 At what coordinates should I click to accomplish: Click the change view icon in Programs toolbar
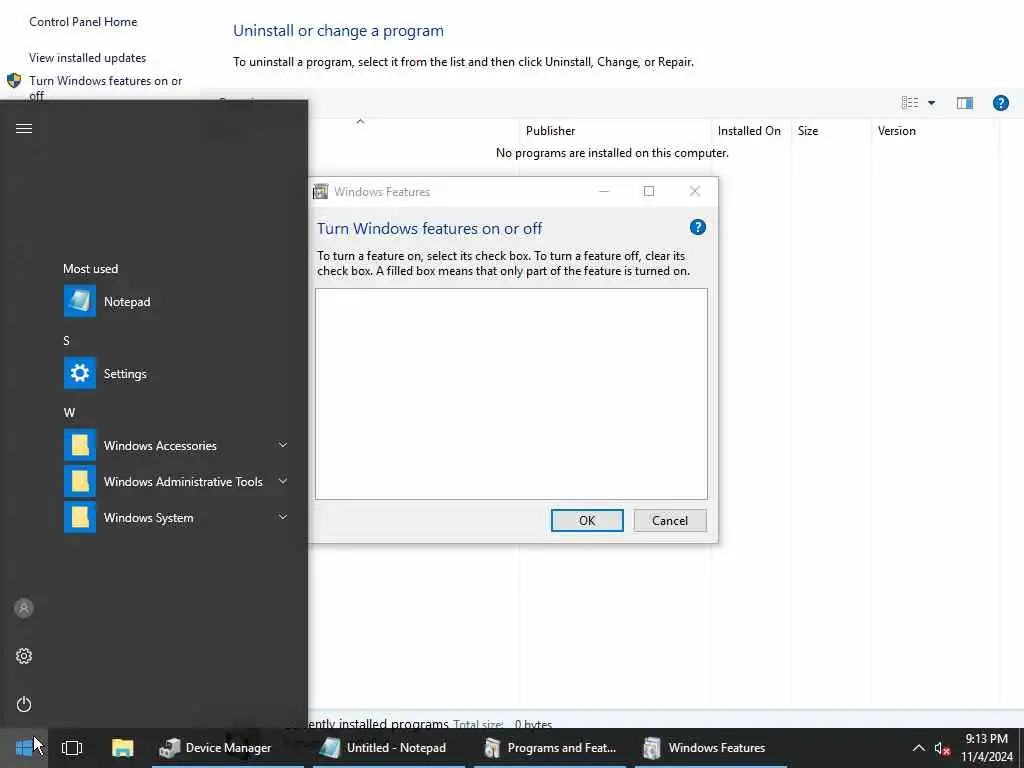(x=910, y=103)
